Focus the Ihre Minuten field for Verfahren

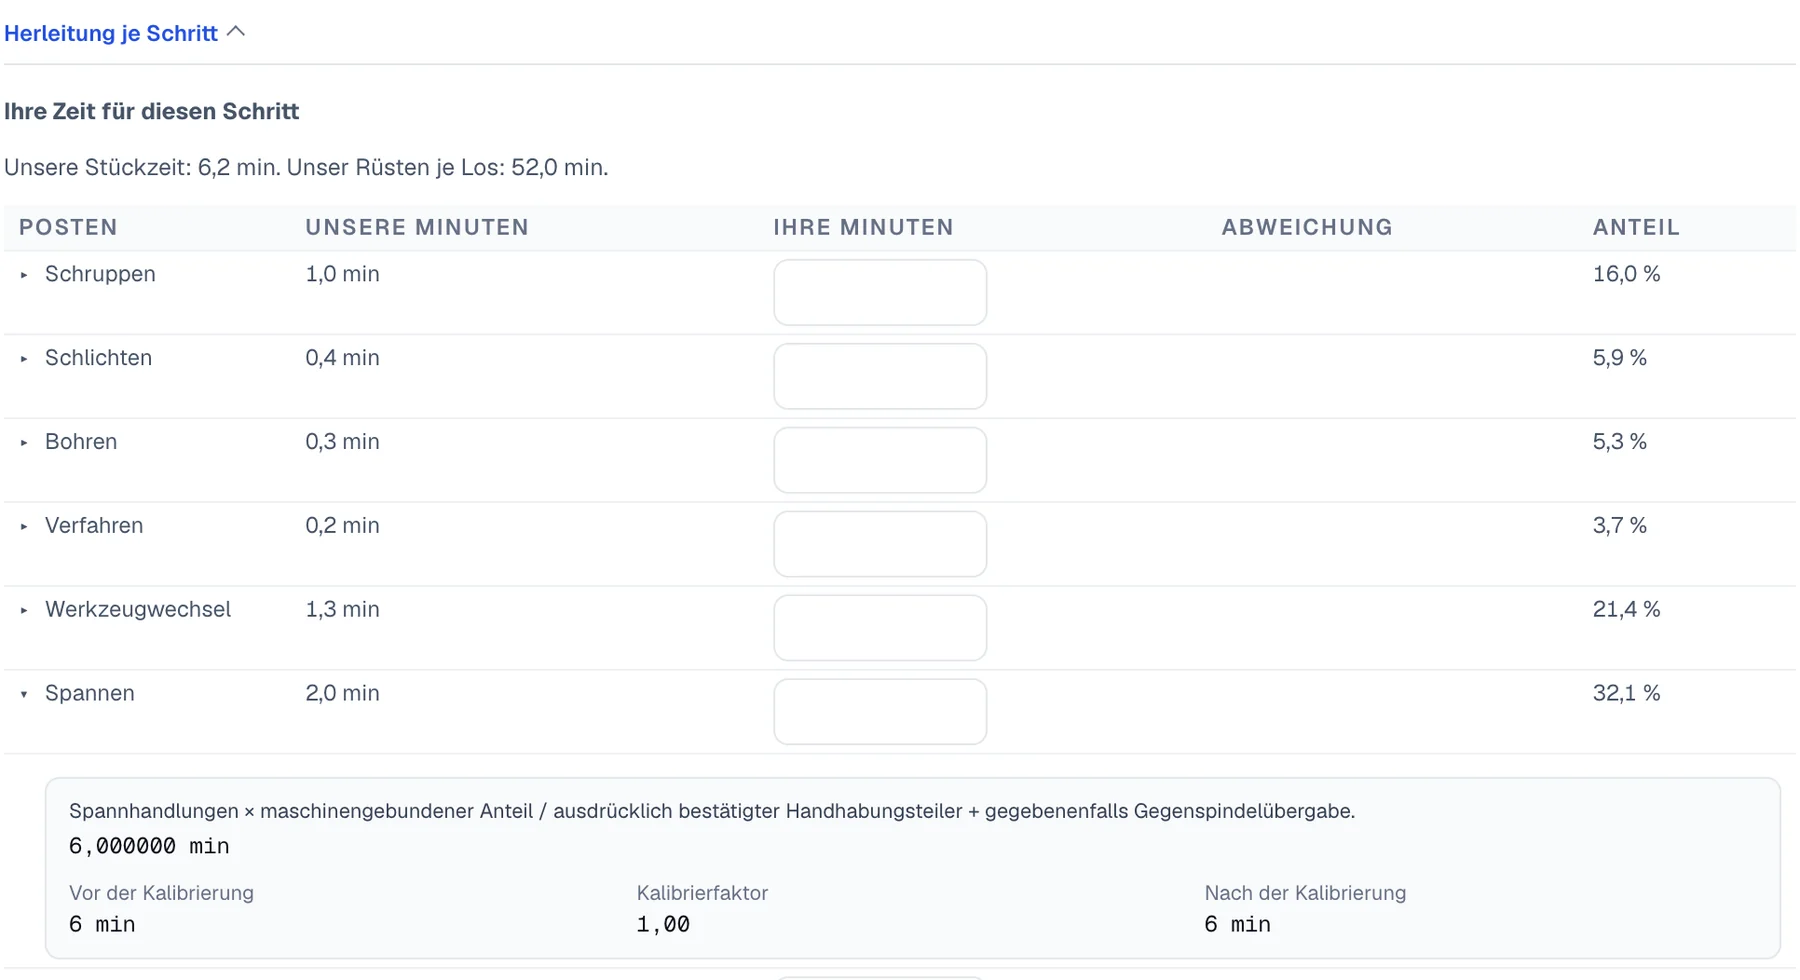coord(880,544)
